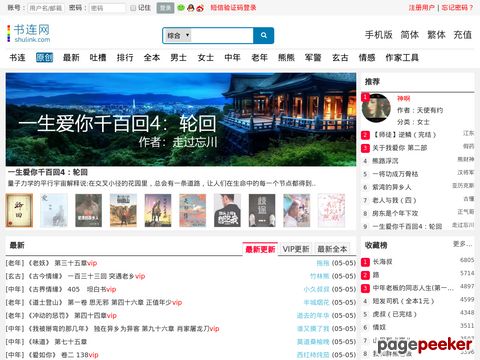Open 《道士登山》 第一卷 update row

click(105, 302)
